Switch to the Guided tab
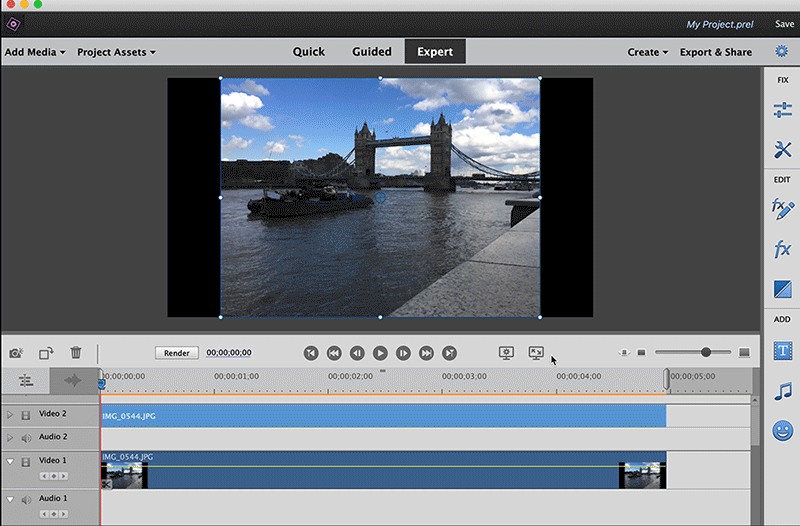This screenshot has height=526, width=800. (x=372, y=52)
